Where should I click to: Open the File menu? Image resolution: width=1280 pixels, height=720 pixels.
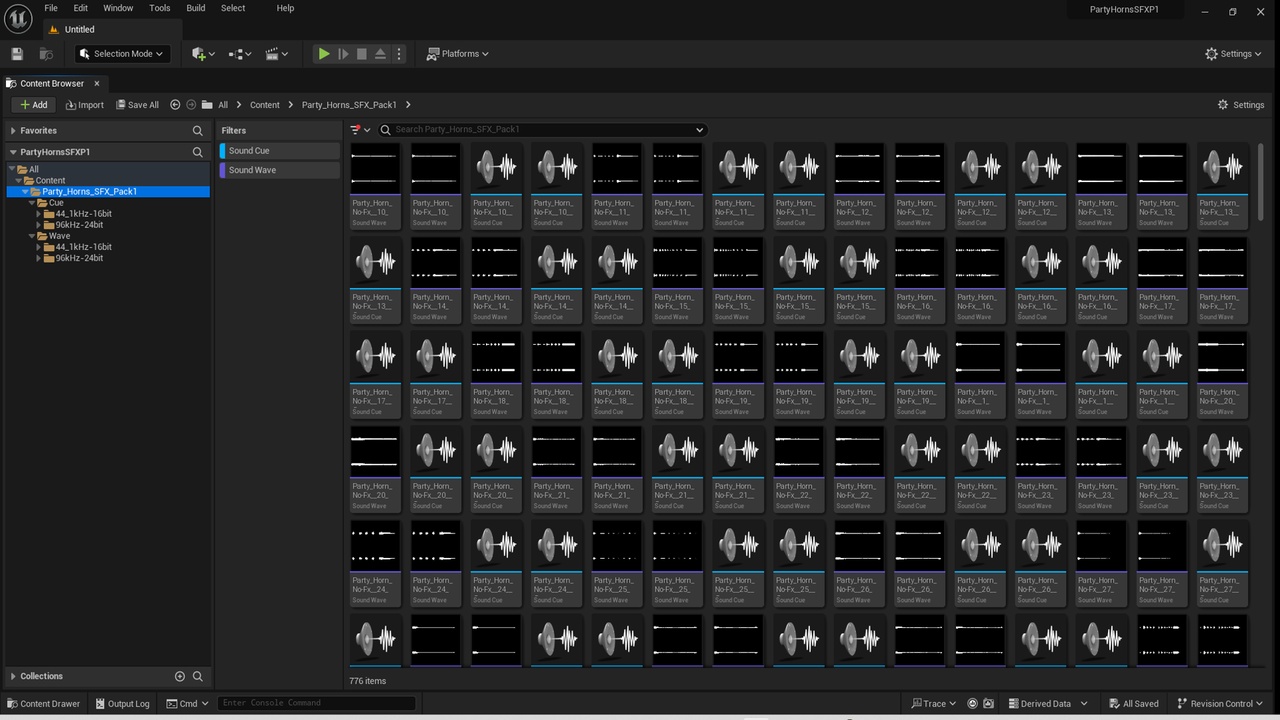tap(50, 8)
